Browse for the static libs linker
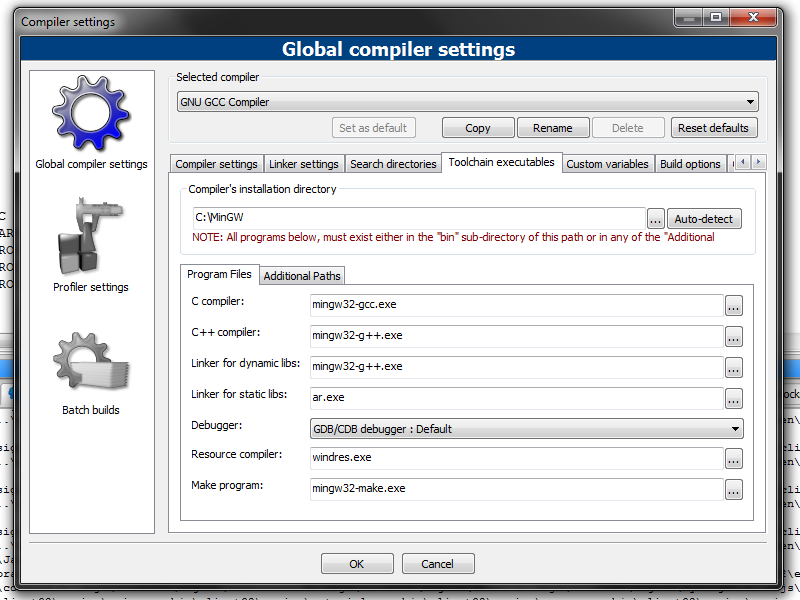The width and height of the screenshot is (800, 600). [733, 398]
